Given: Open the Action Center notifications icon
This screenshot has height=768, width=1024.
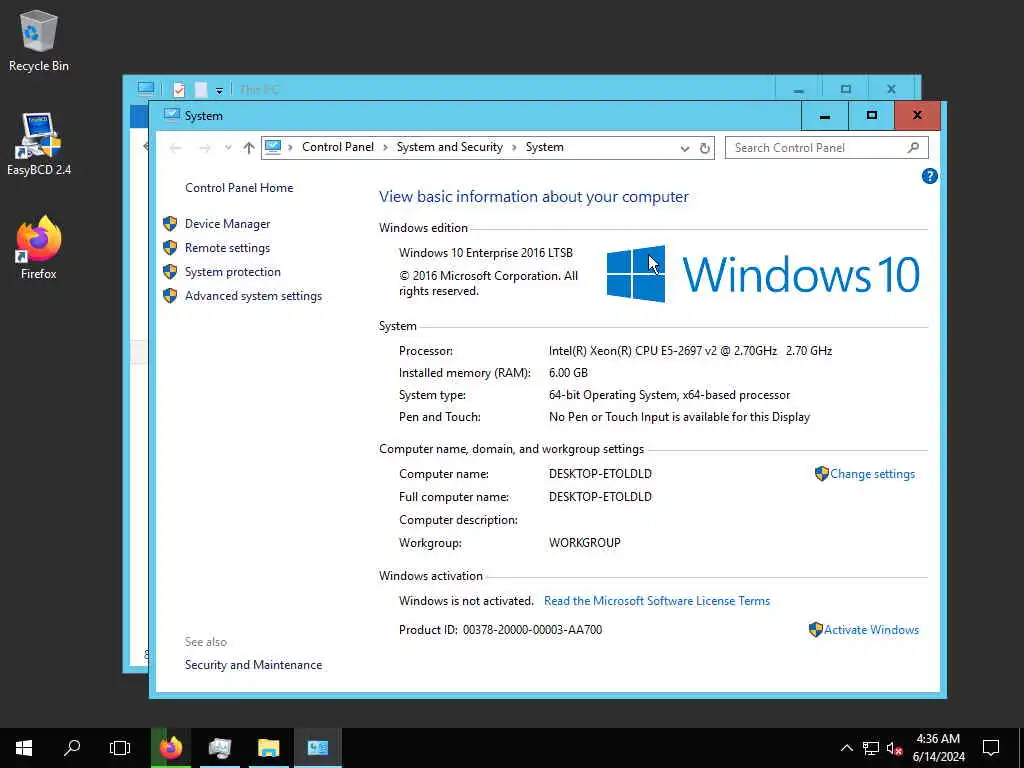Looking at the screenshot, I should coord(991,748).
